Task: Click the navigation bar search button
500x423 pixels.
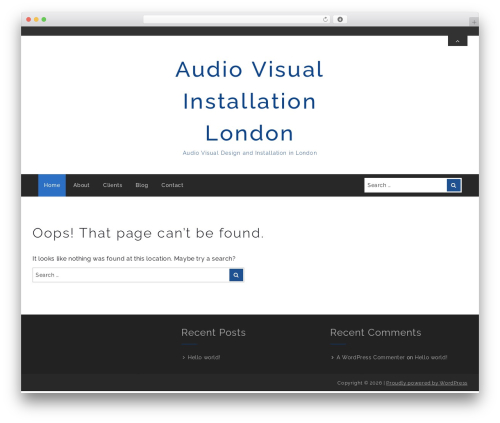Action: point(454,185)
